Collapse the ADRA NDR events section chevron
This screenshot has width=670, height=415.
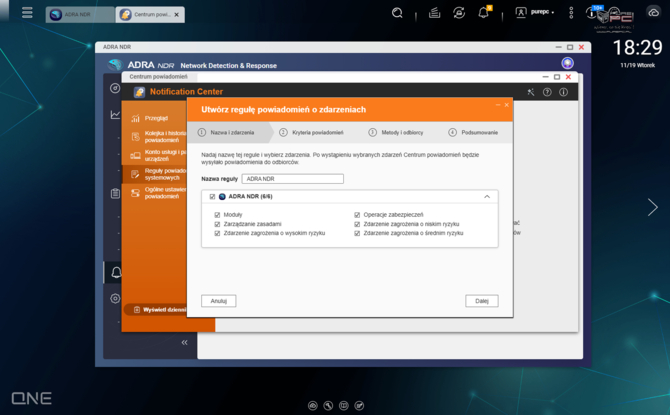tap(487, 197)
